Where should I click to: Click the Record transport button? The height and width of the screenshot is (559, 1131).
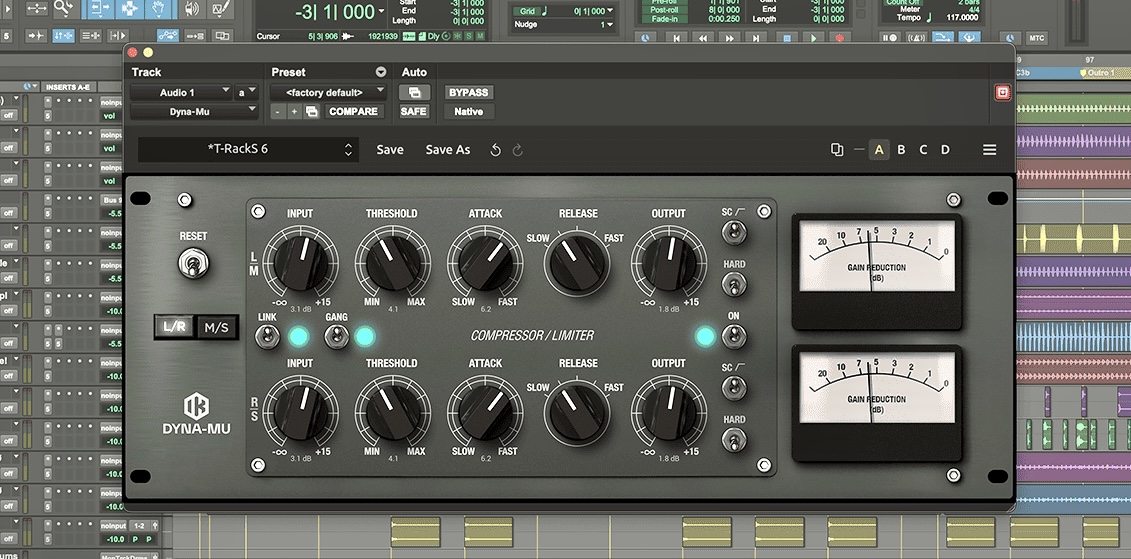(x=840, y=38)
